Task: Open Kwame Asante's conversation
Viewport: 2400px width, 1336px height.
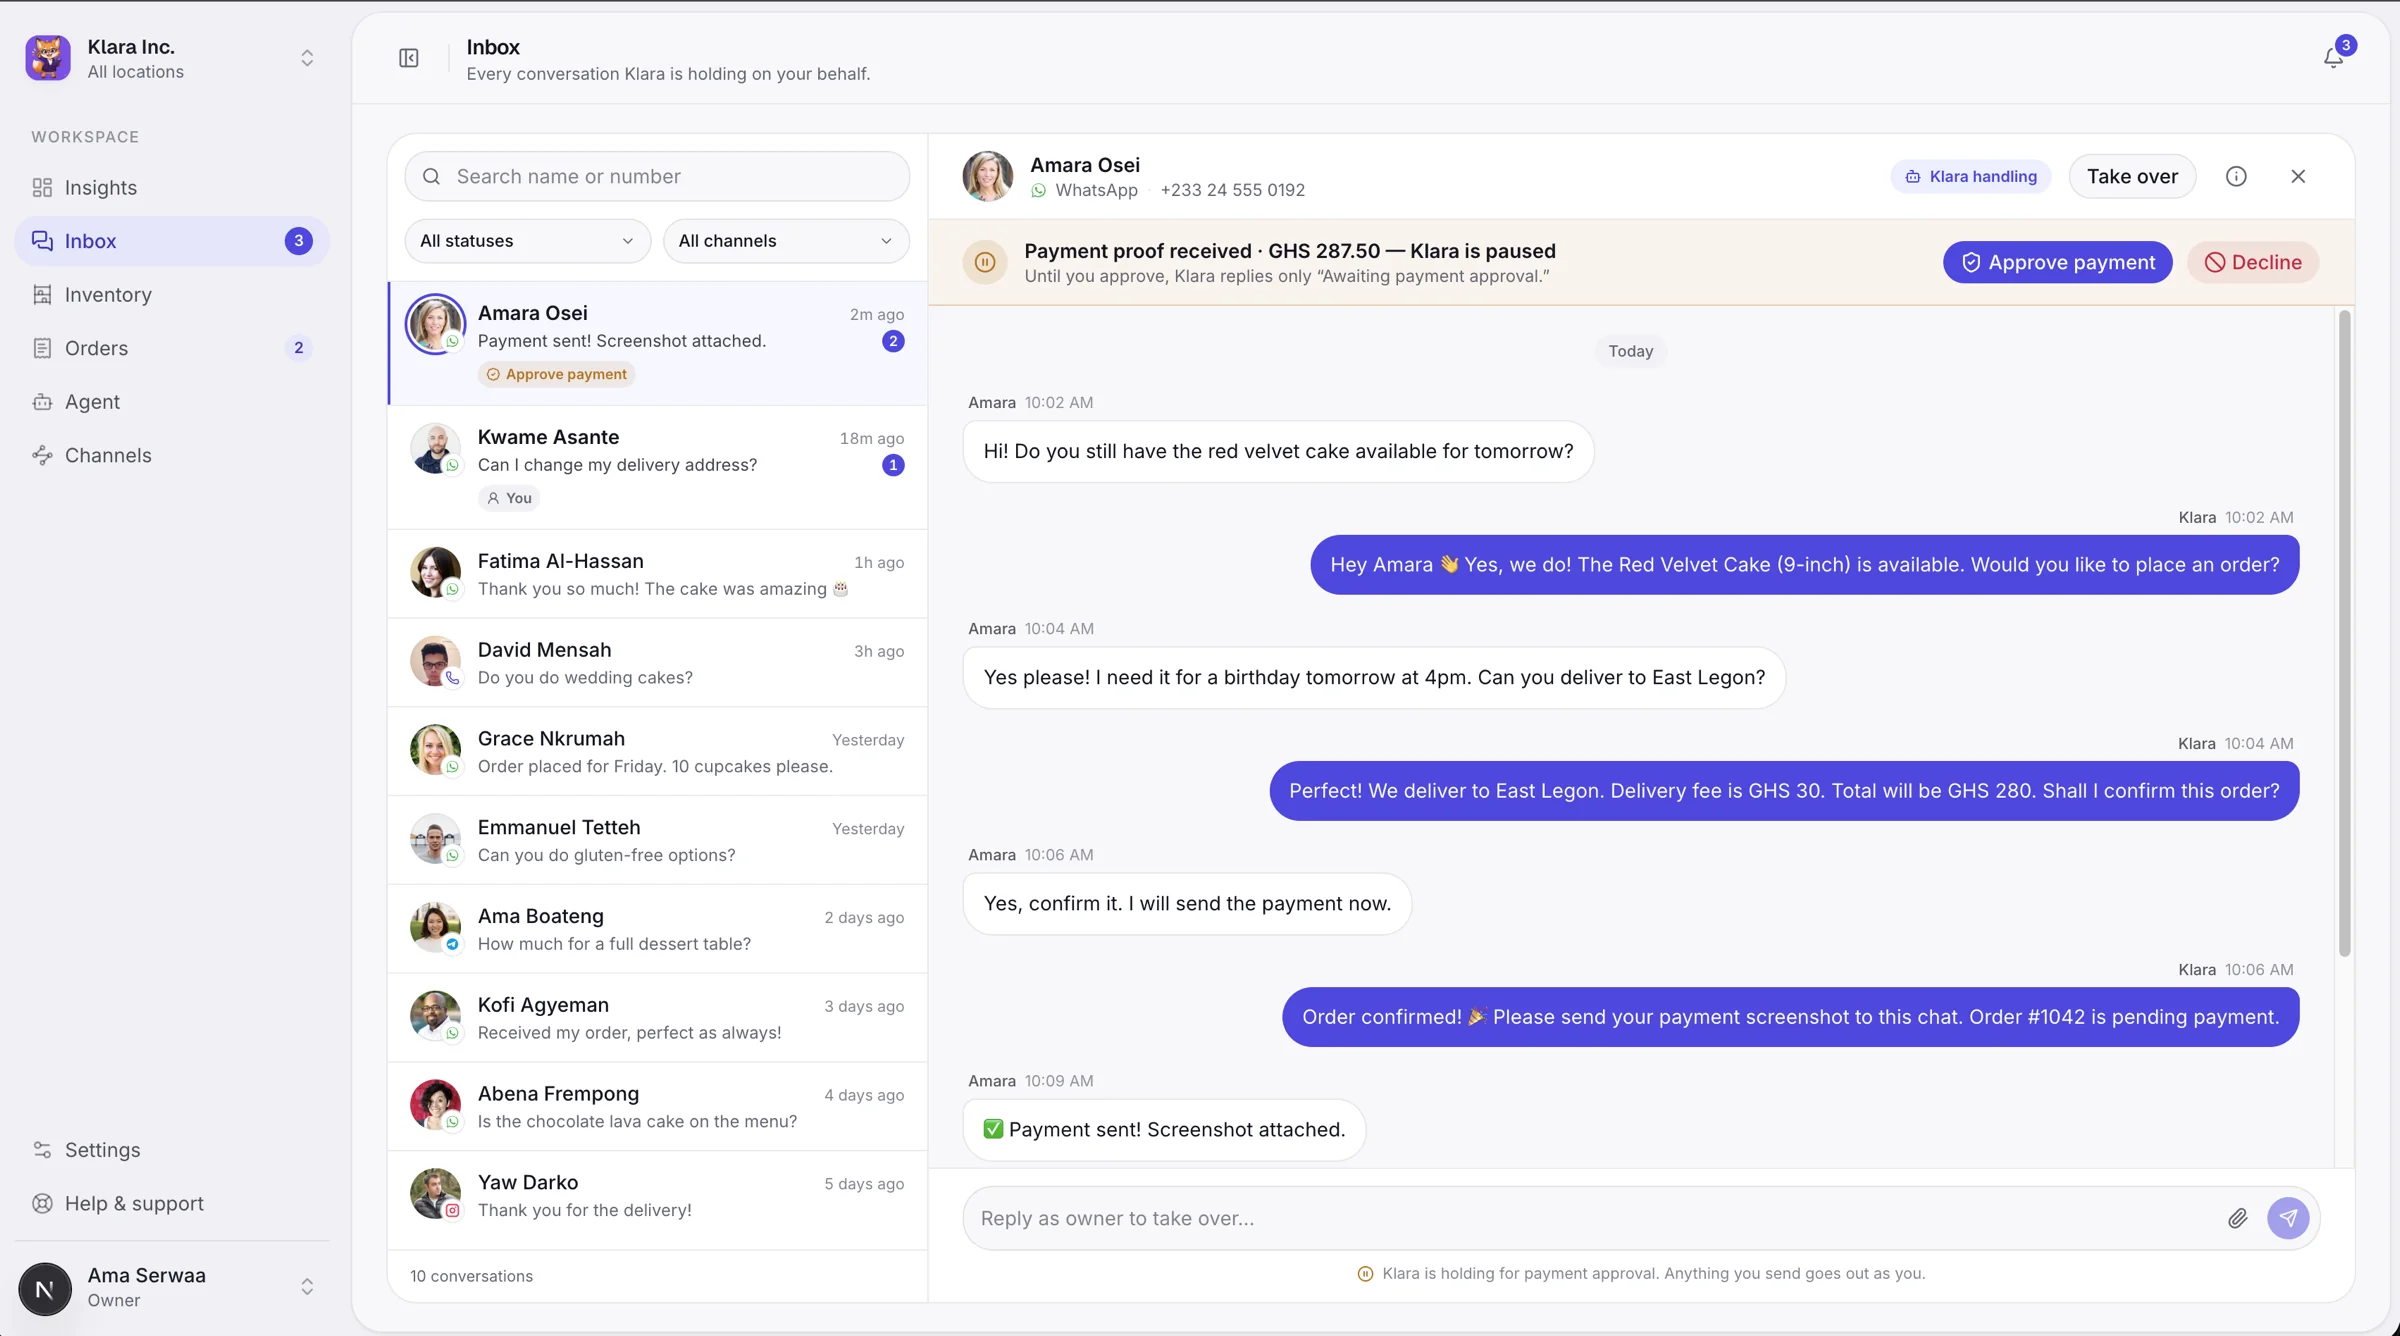Action: pyautogui.click(x=657, y=467)
